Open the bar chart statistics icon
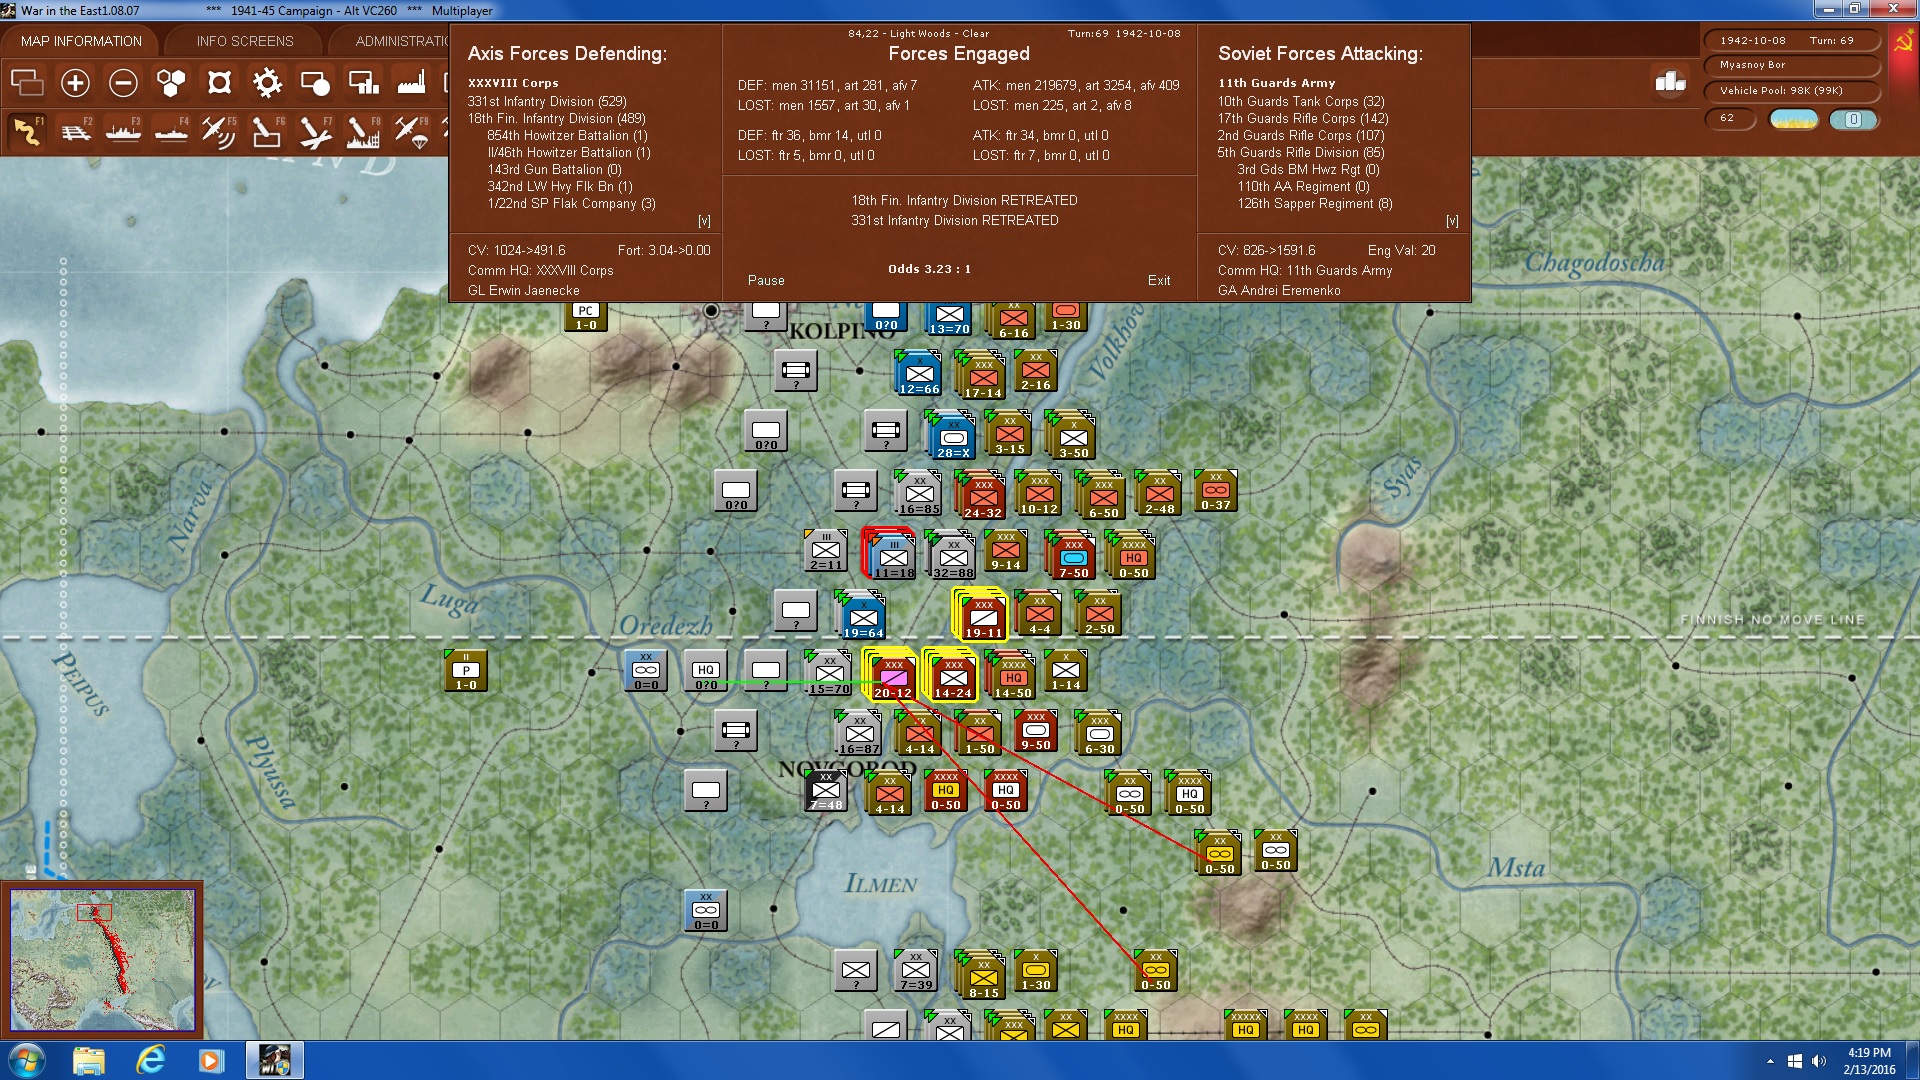 [1670, 81]
